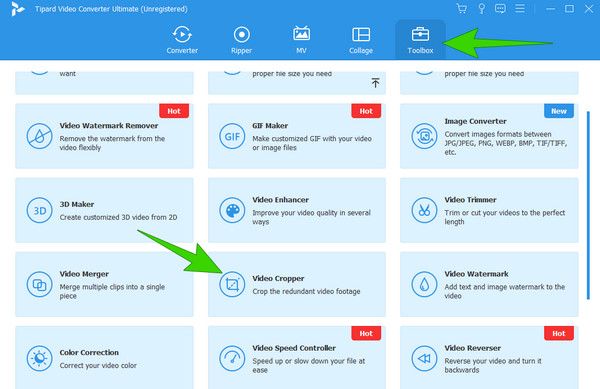Open the Image Converter title text
The image size is (600, 389).
click(475, 121)
